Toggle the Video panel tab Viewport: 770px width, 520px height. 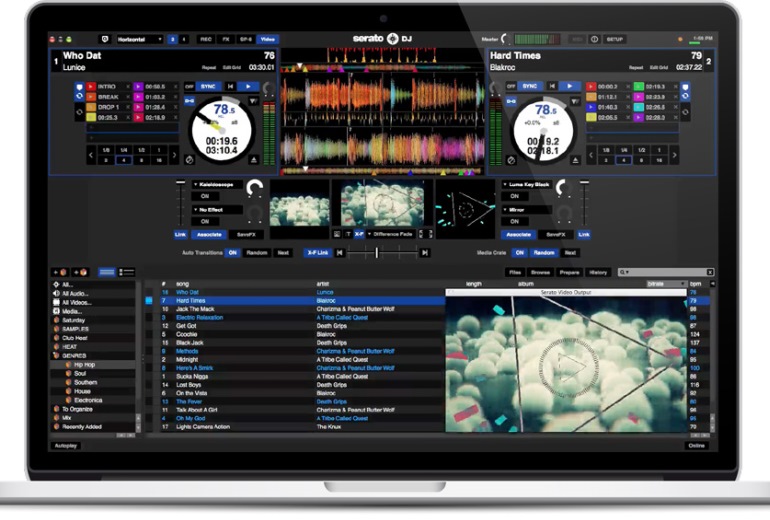point(268,39)
